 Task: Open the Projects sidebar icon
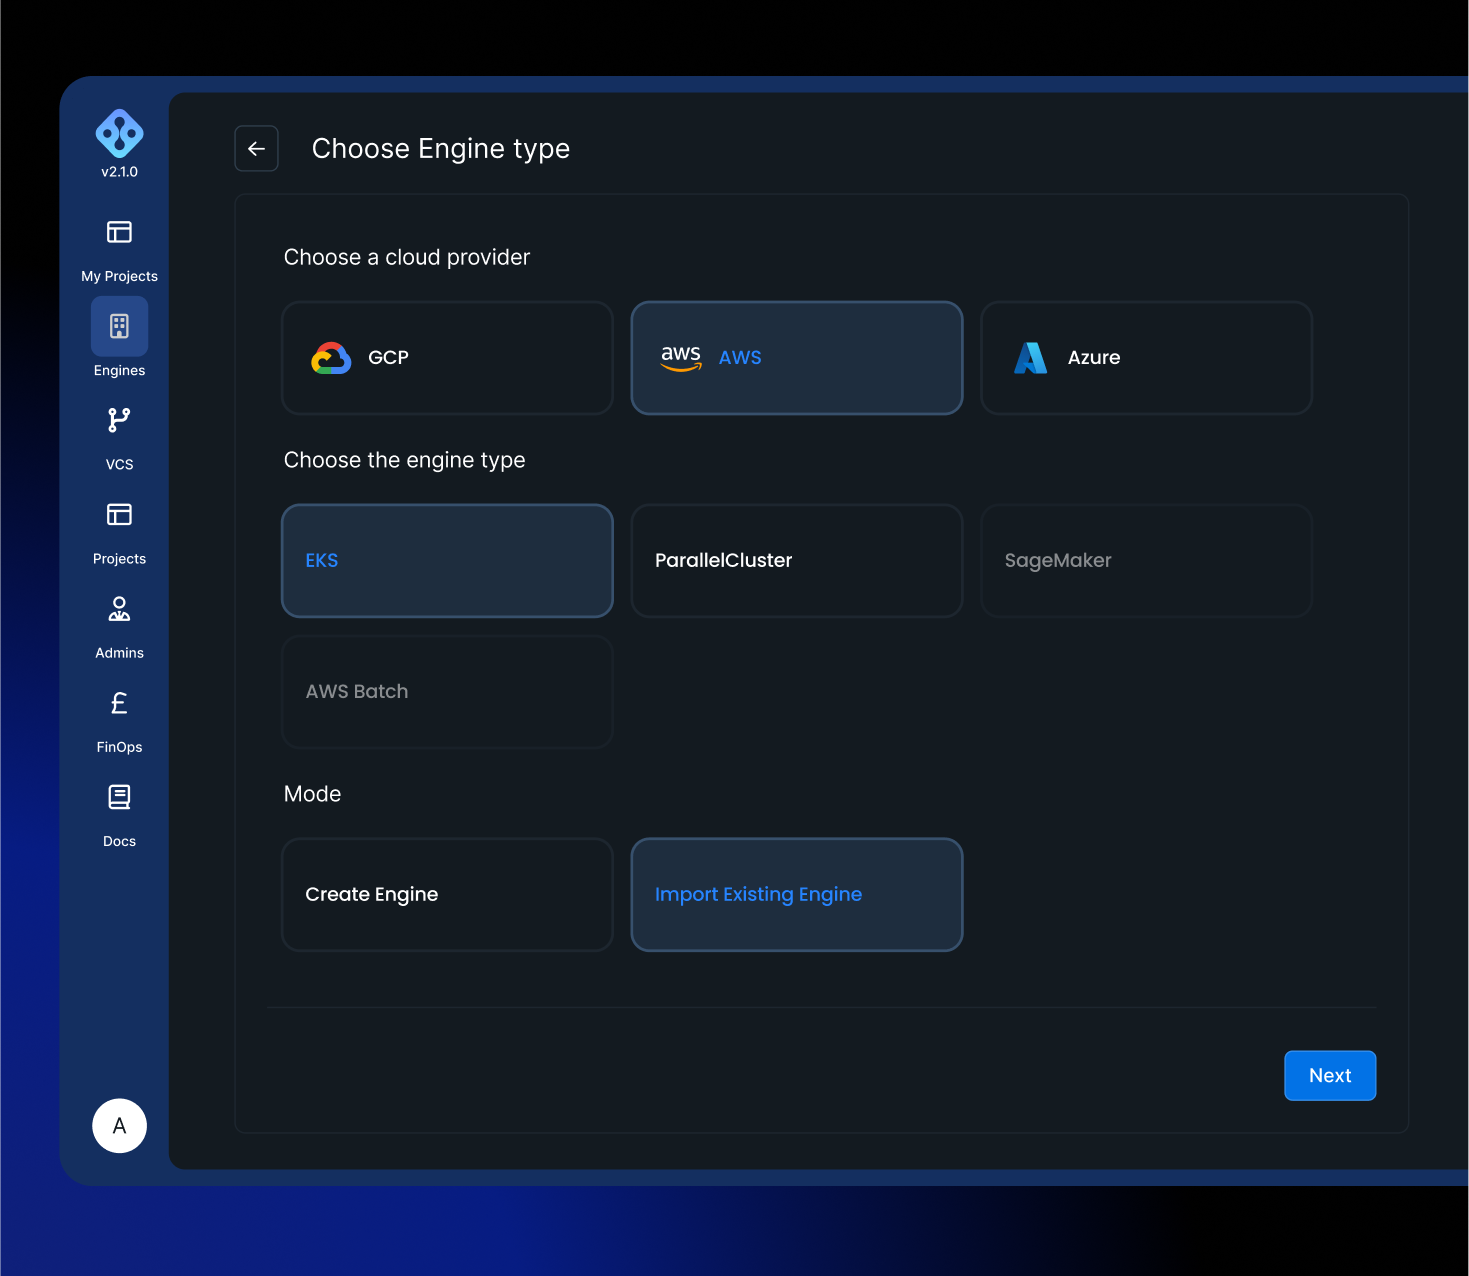pyautogui.click(x=119, y=514)
